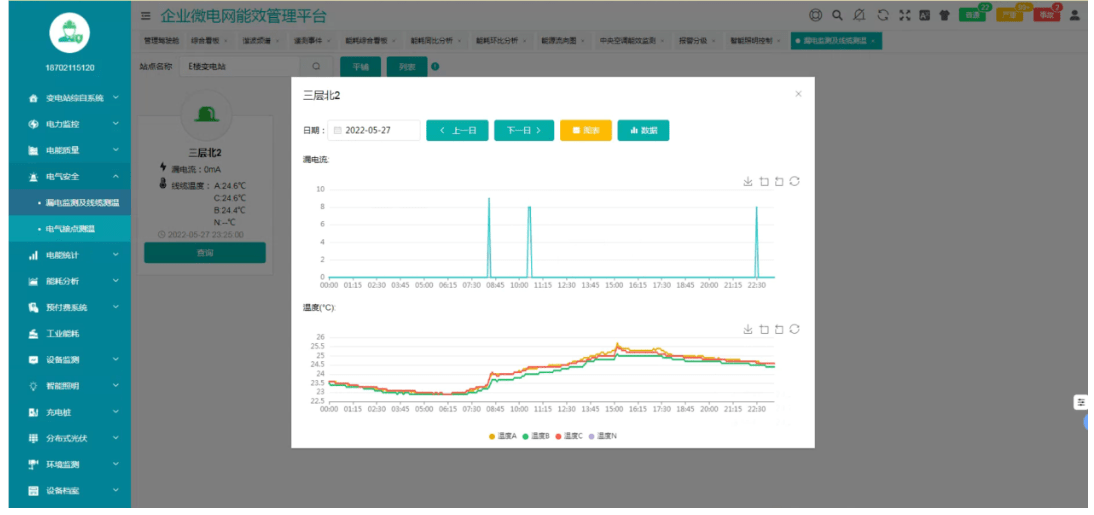Screen dimensions: 1094x515
Task: Click the station name field E楼变电站
Action: [x=240, y=67]
